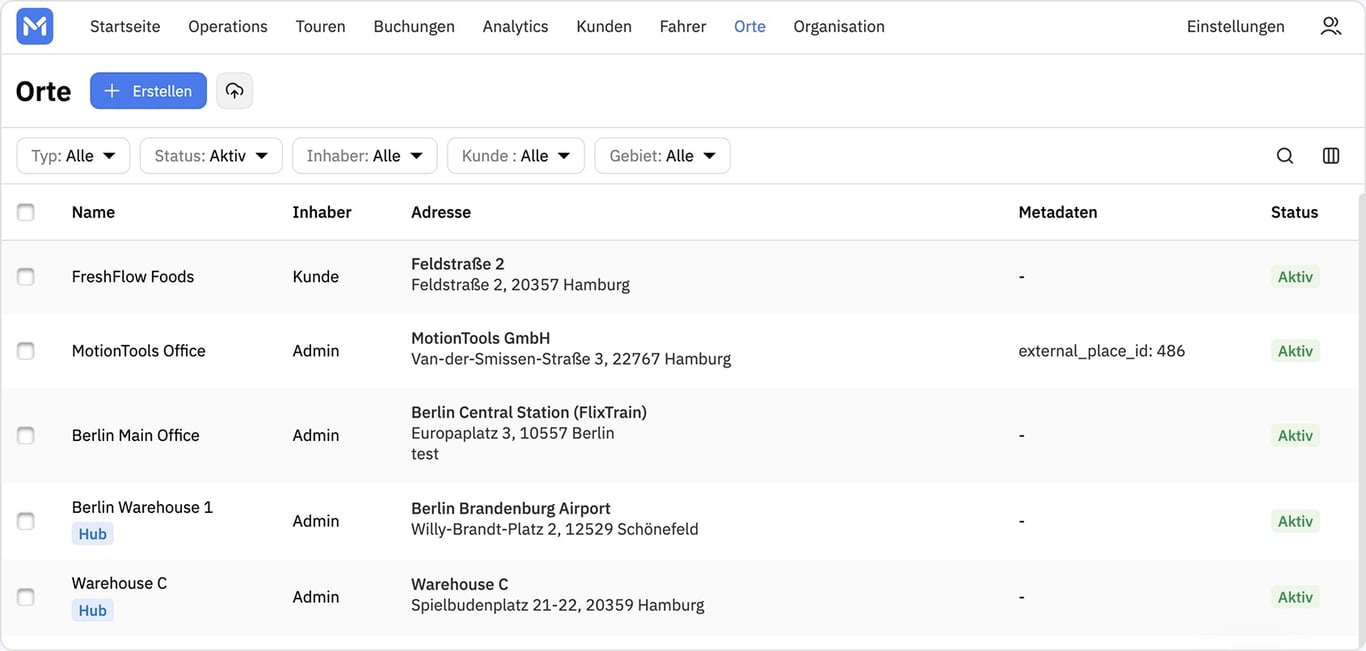Open the Organisation menu item

click(839, 27)
